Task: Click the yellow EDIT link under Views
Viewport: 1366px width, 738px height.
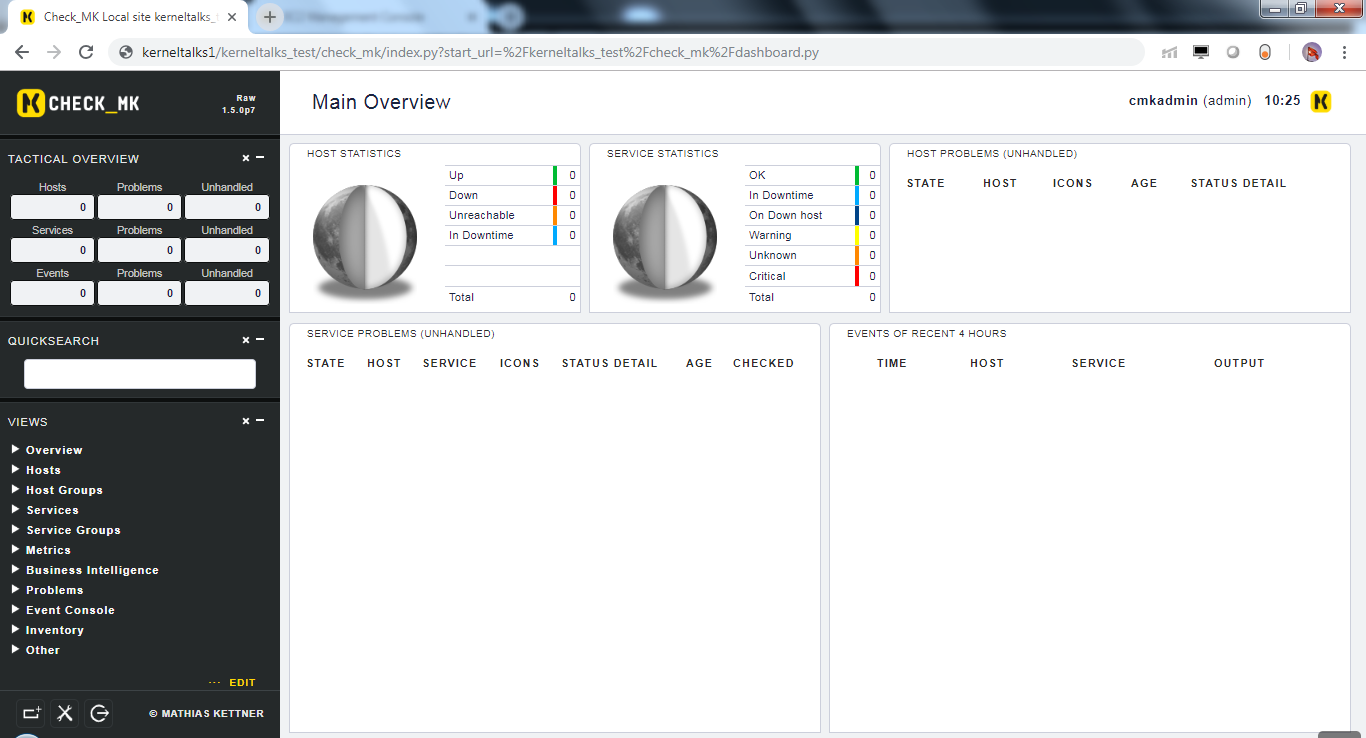Action: [x=242, y=683]
